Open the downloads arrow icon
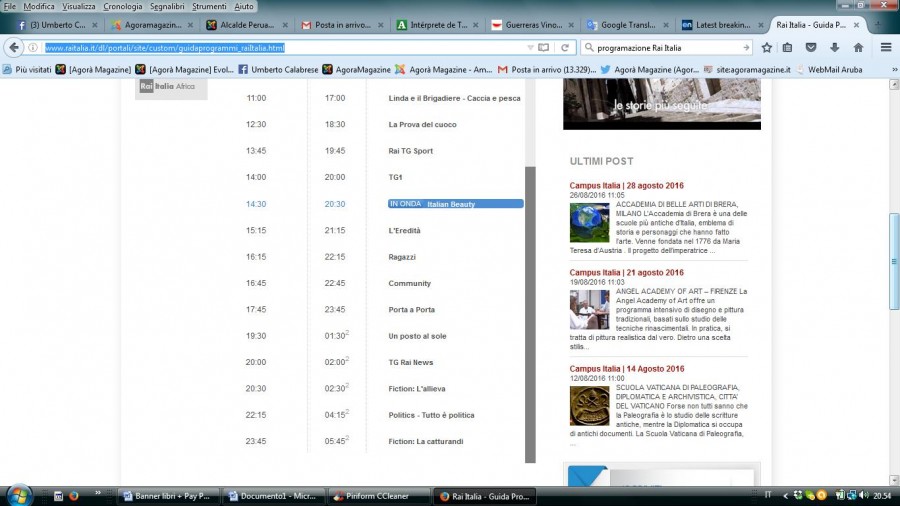This screenshot has height=506, width=900. (x=835, y=48)
